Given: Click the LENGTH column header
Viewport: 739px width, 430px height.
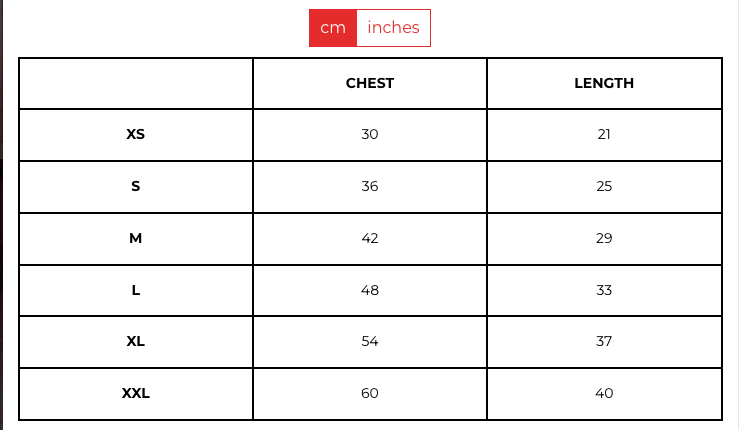Looking at the screenshot, I should pos(604,83).
